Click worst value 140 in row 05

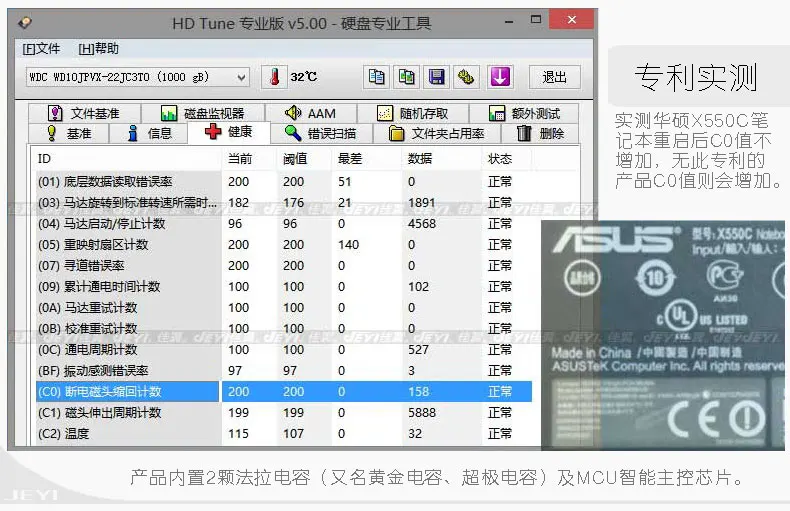pyautogui.click(x=348, y=245)
